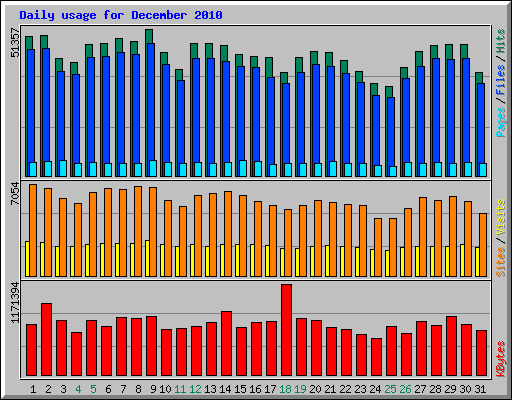Click the cyan Pages bar for day 3
This screenshot has width=512, height=400.
click(x=63, y=168)
